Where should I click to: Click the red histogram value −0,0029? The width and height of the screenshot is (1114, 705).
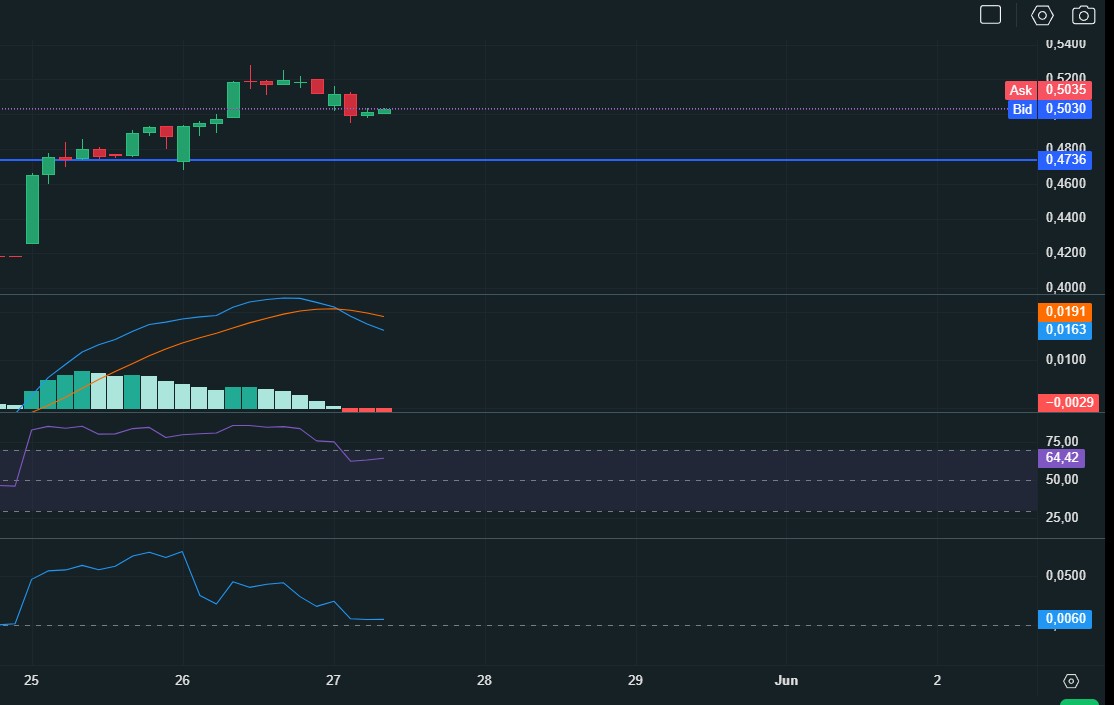pyautogui.click(x=1069, y=402)
